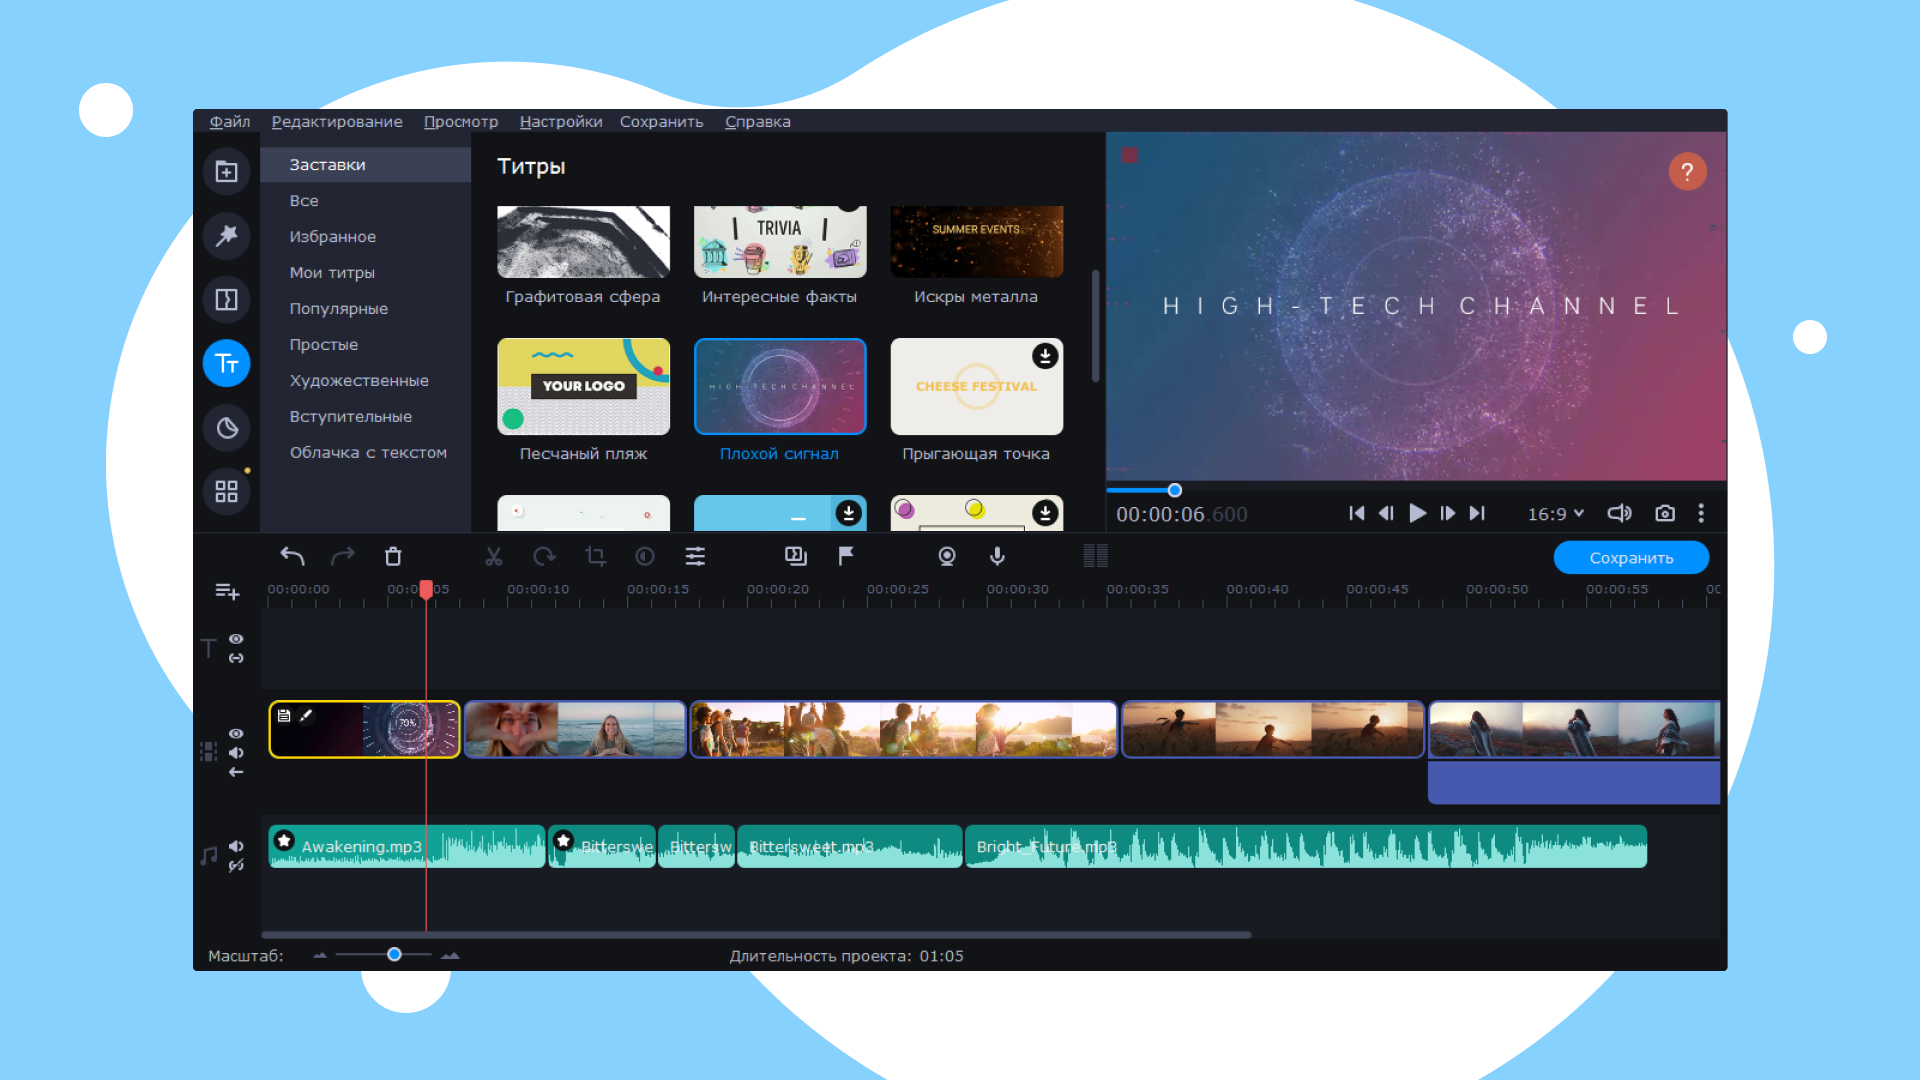Select the Bright_Future.mp3 audio clip
The width and height of the screenshot is (1920, 1080).
point(1306,846)
